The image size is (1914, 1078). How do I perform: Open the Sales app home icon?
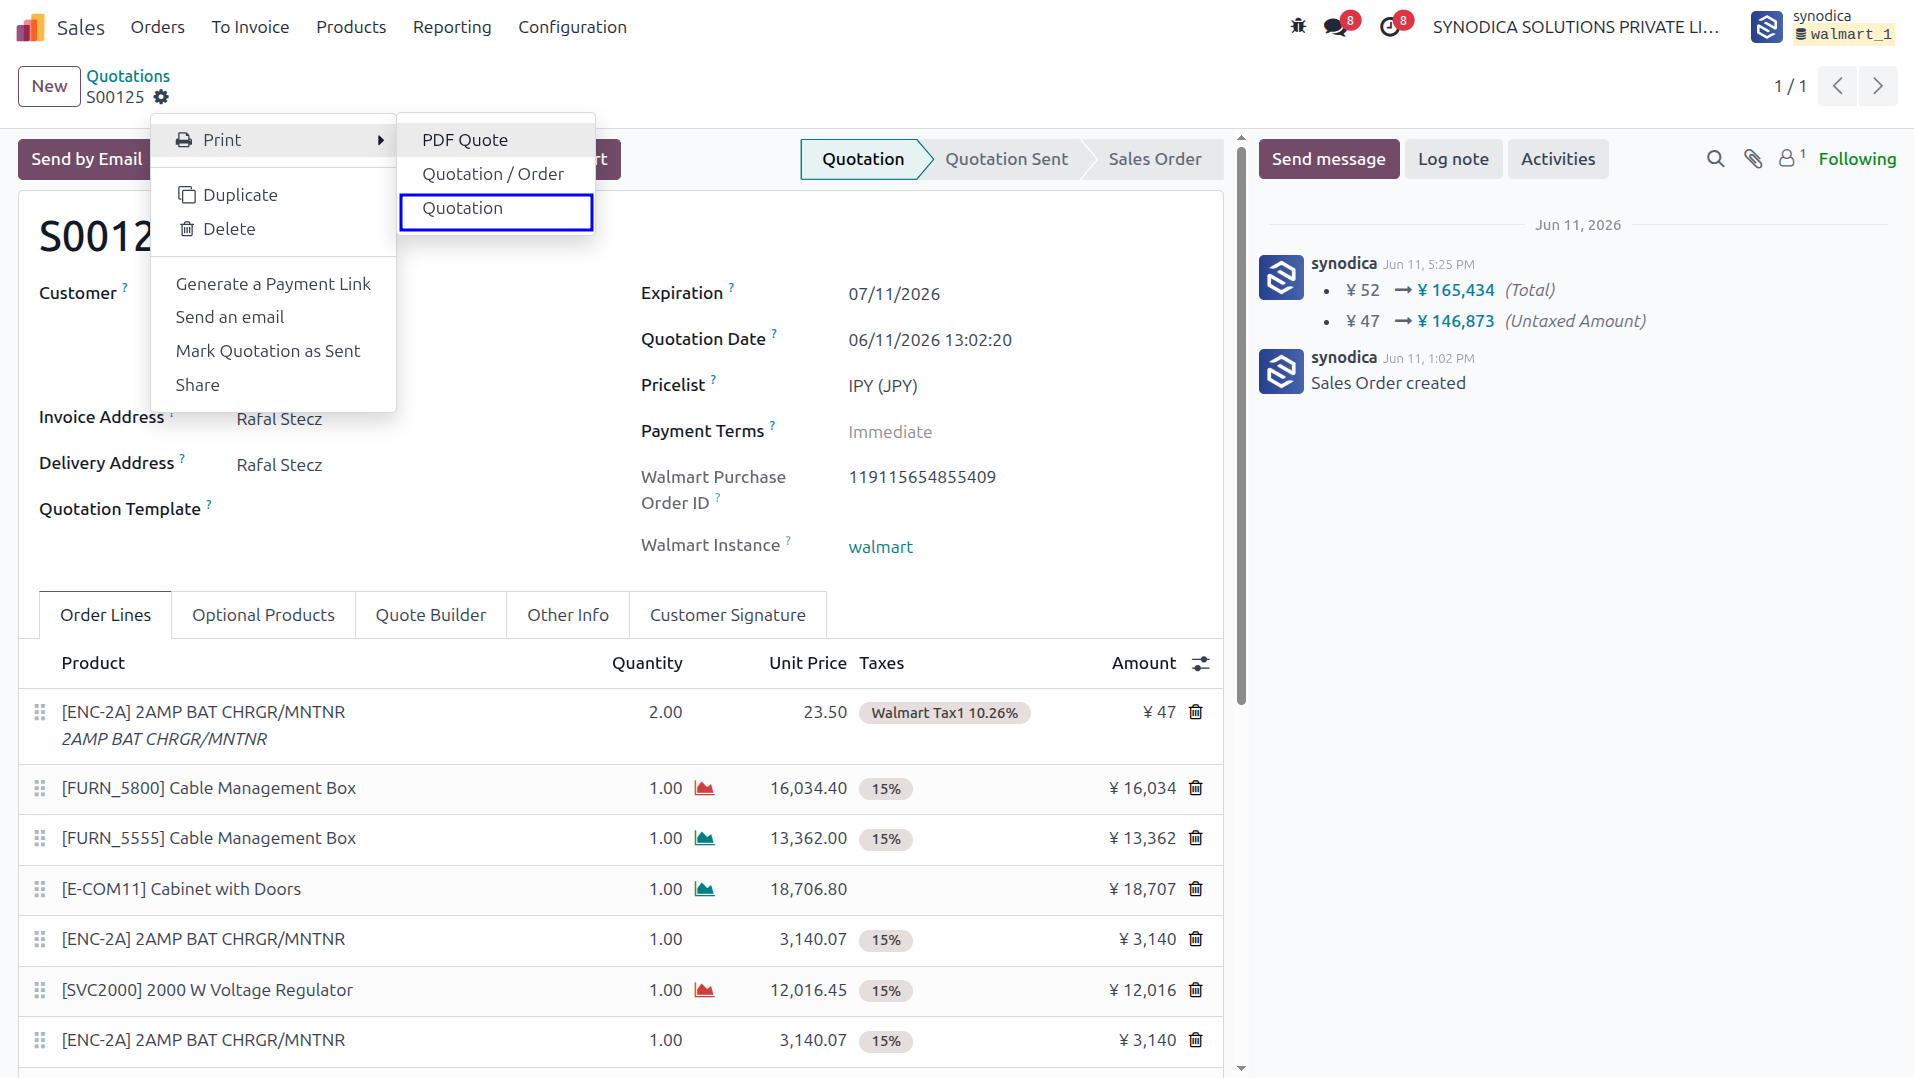coord(31,27)
